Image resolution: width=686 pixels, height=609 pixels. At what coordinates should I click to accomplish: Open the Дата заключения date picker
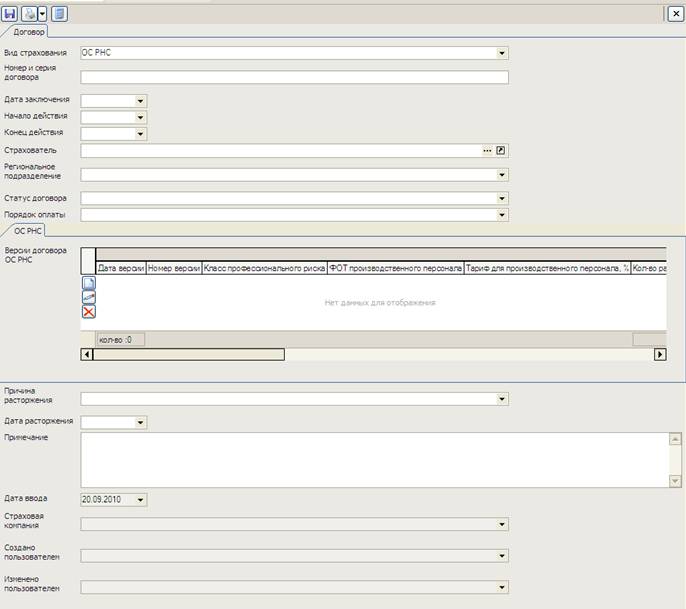point(140,100)
